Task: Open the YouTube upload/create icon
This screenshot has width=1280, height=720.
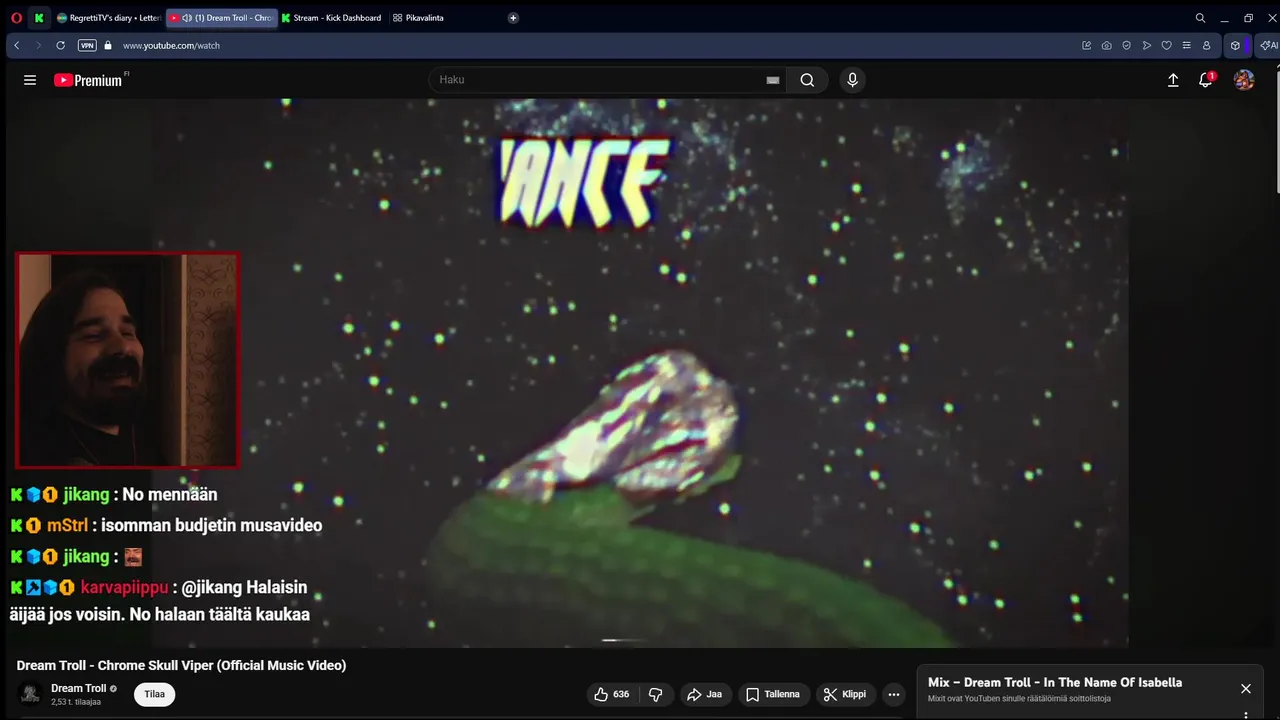Action: pyautogui.click(x=1173, y=80)
